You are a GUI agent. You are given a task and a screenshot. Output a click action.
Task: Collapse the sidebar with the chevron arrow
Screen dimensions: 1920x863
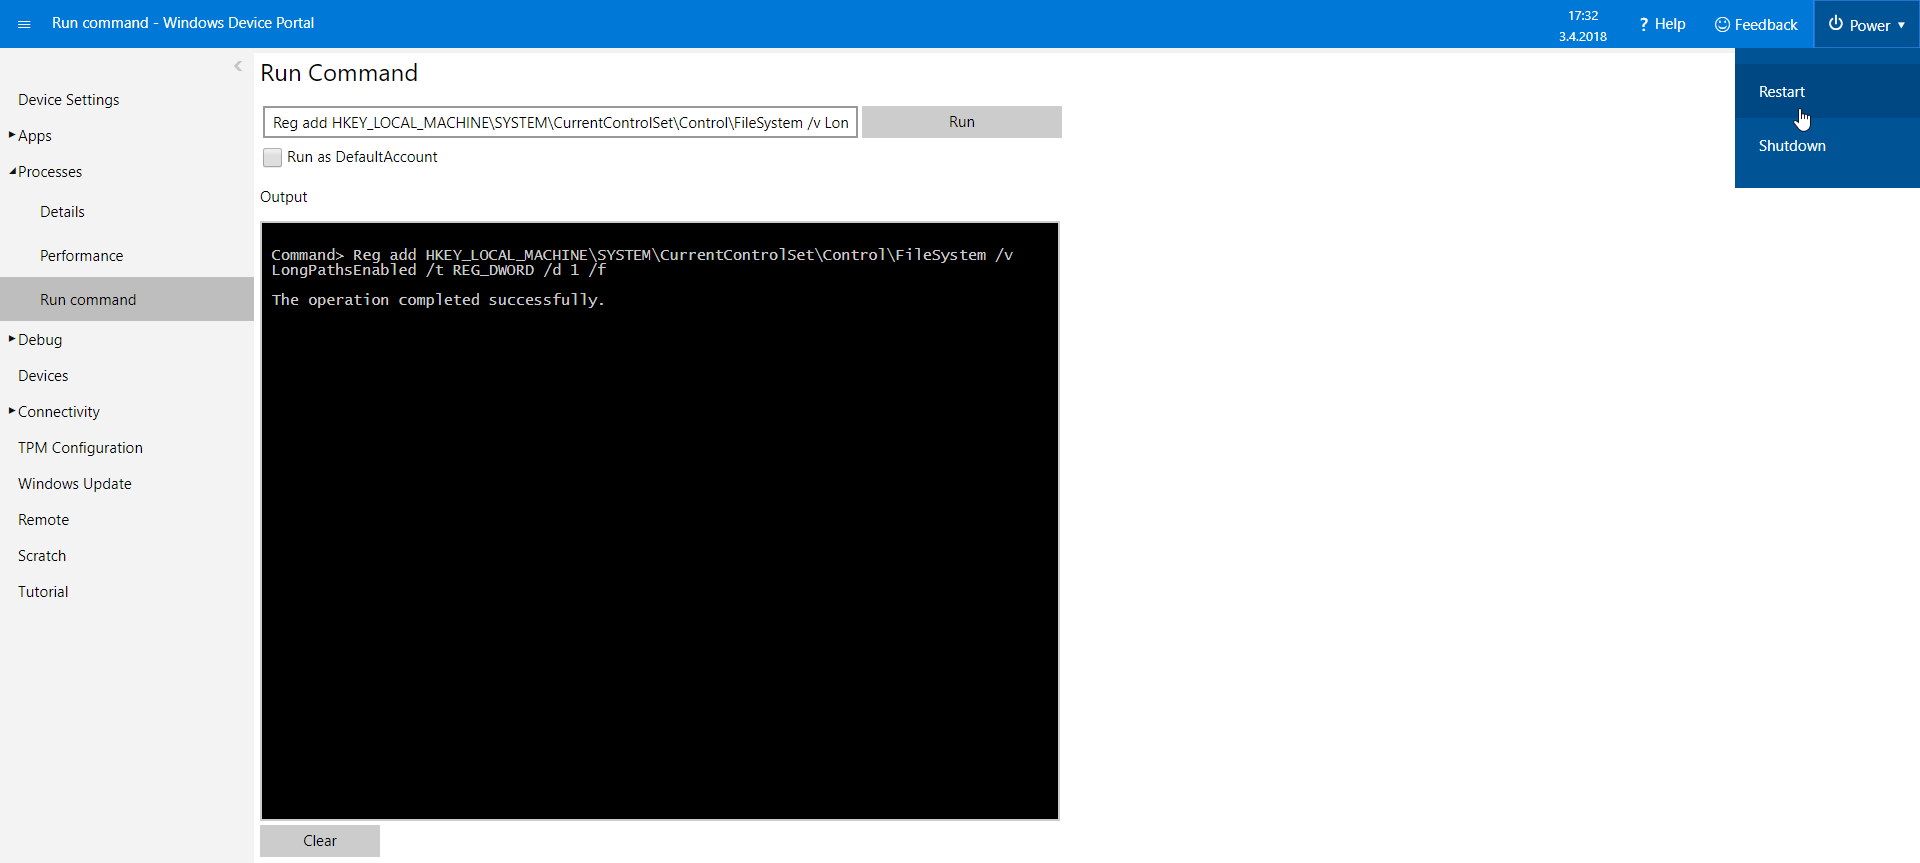coord(238,66)
